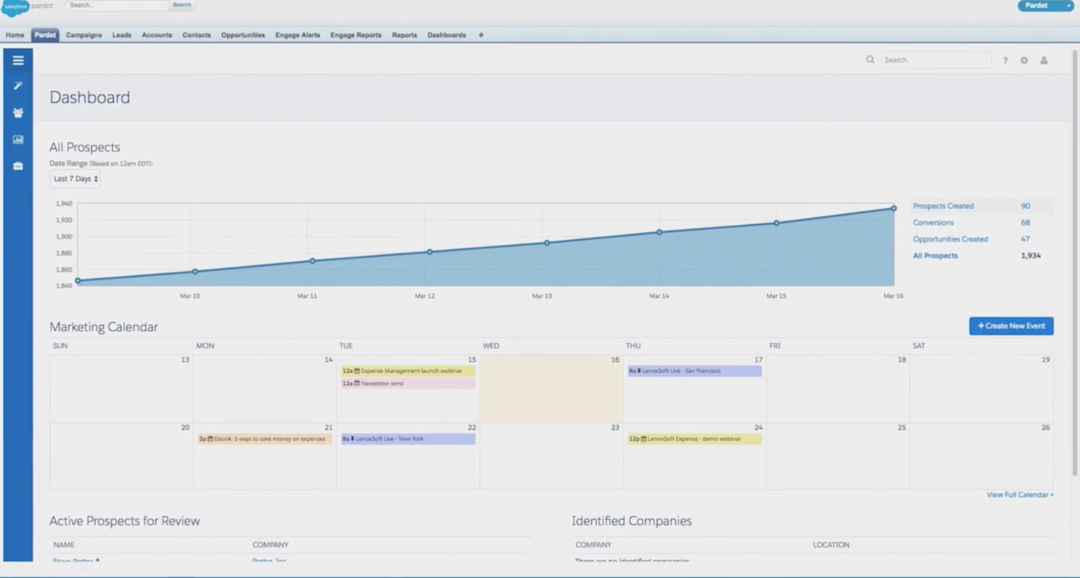Open the Expense Management launch webinar event

click(408, 371)
